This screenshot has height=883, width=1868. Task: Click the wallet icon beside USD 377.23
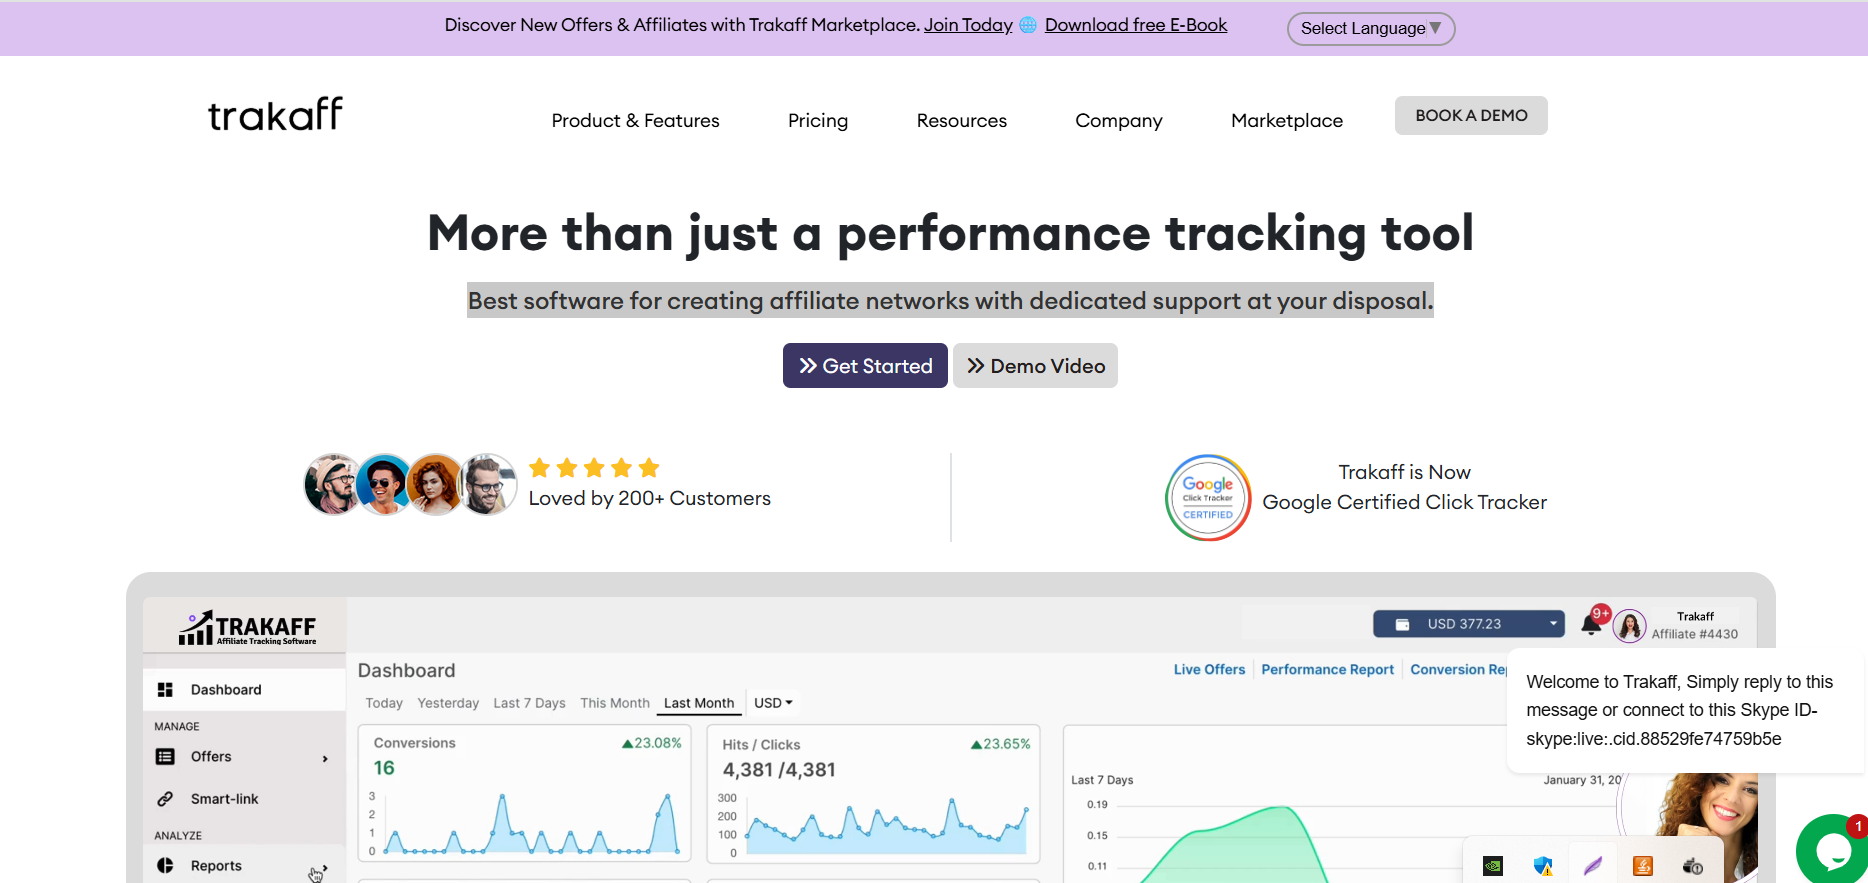point(1402,624)
